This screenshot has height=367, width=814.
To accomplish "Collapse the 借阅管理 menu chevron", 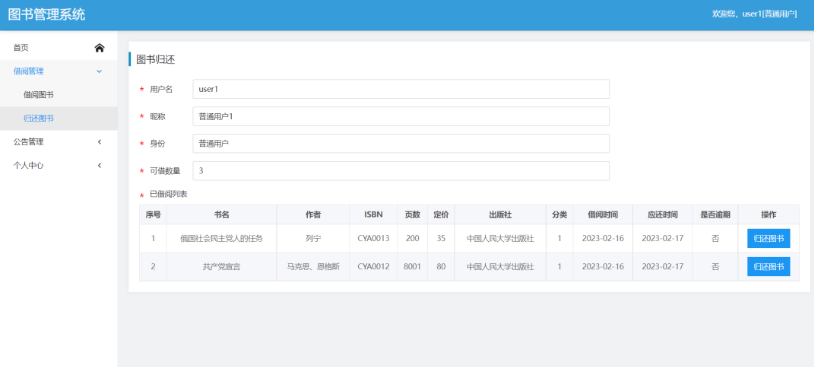I will click(100, 71).
